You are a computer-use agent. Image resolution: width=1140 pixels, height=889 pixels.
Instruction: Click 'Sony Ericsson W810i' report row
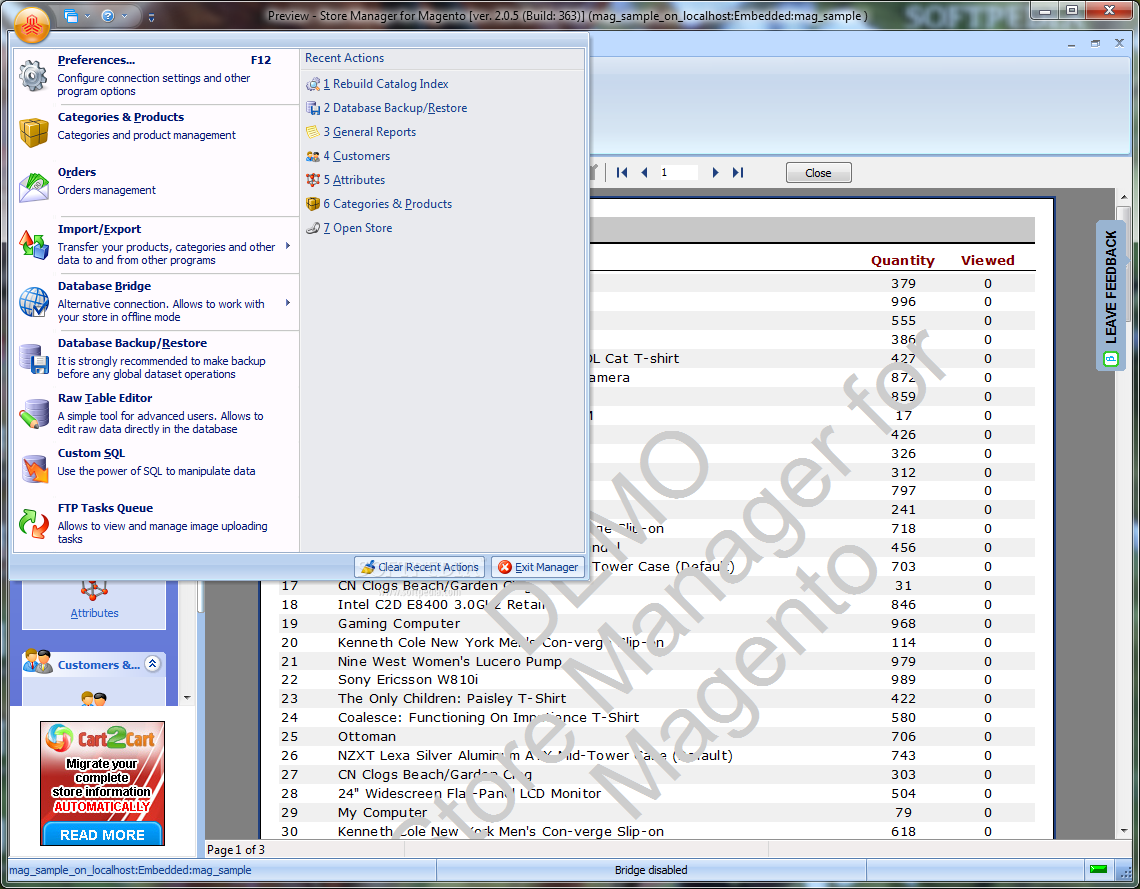click(657, 680)
